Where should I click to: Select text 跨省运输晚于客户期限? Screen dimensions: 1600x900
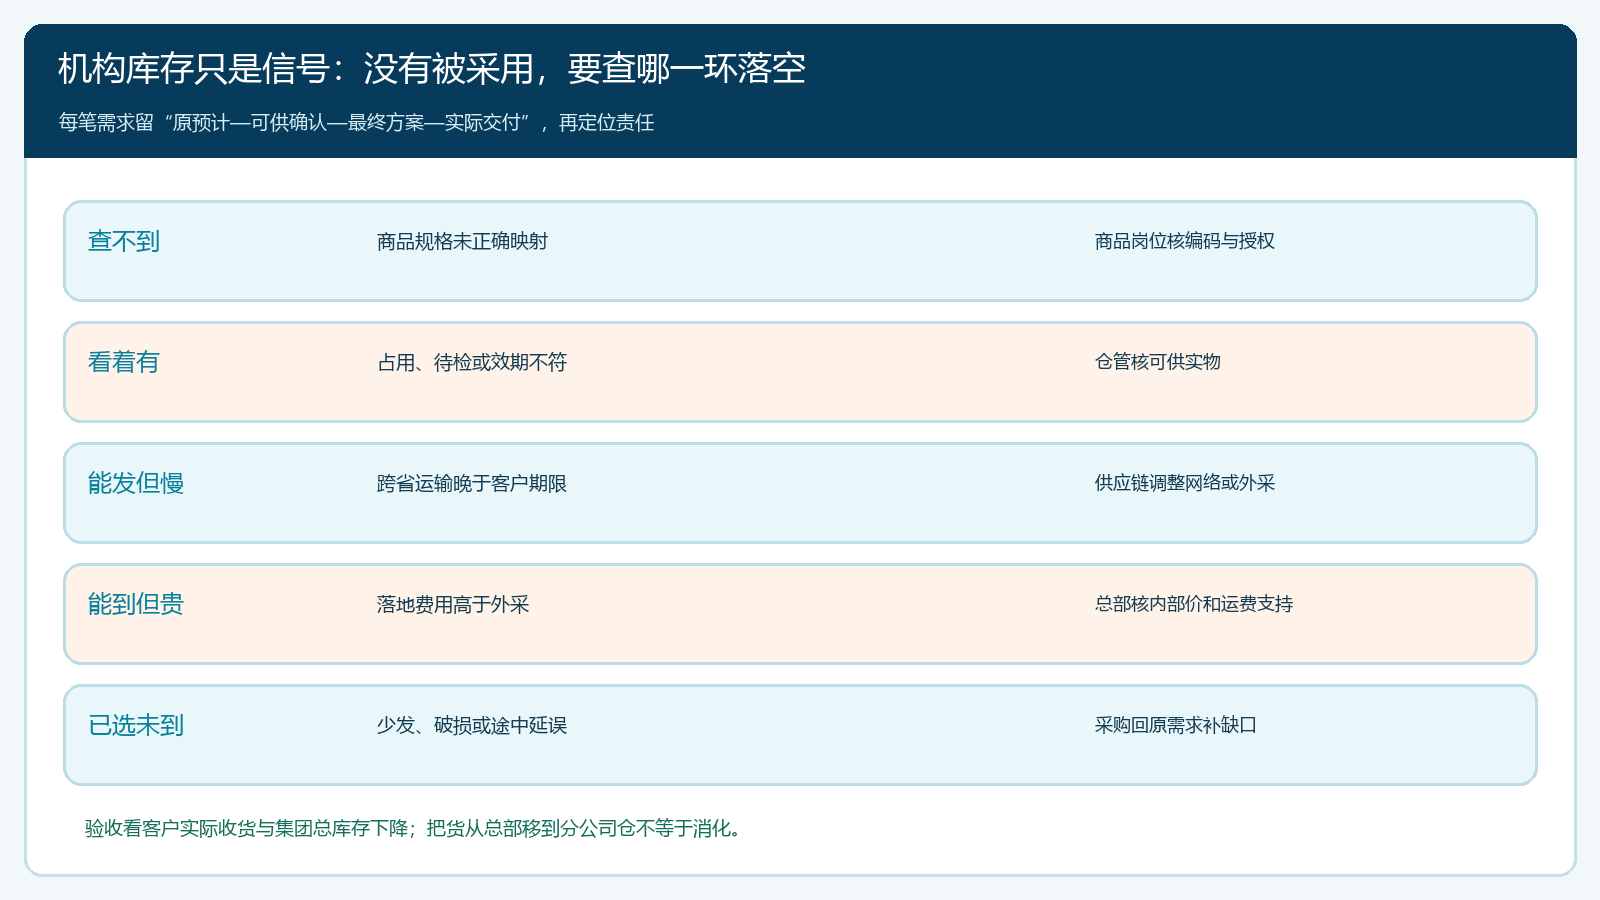(472, 483)
